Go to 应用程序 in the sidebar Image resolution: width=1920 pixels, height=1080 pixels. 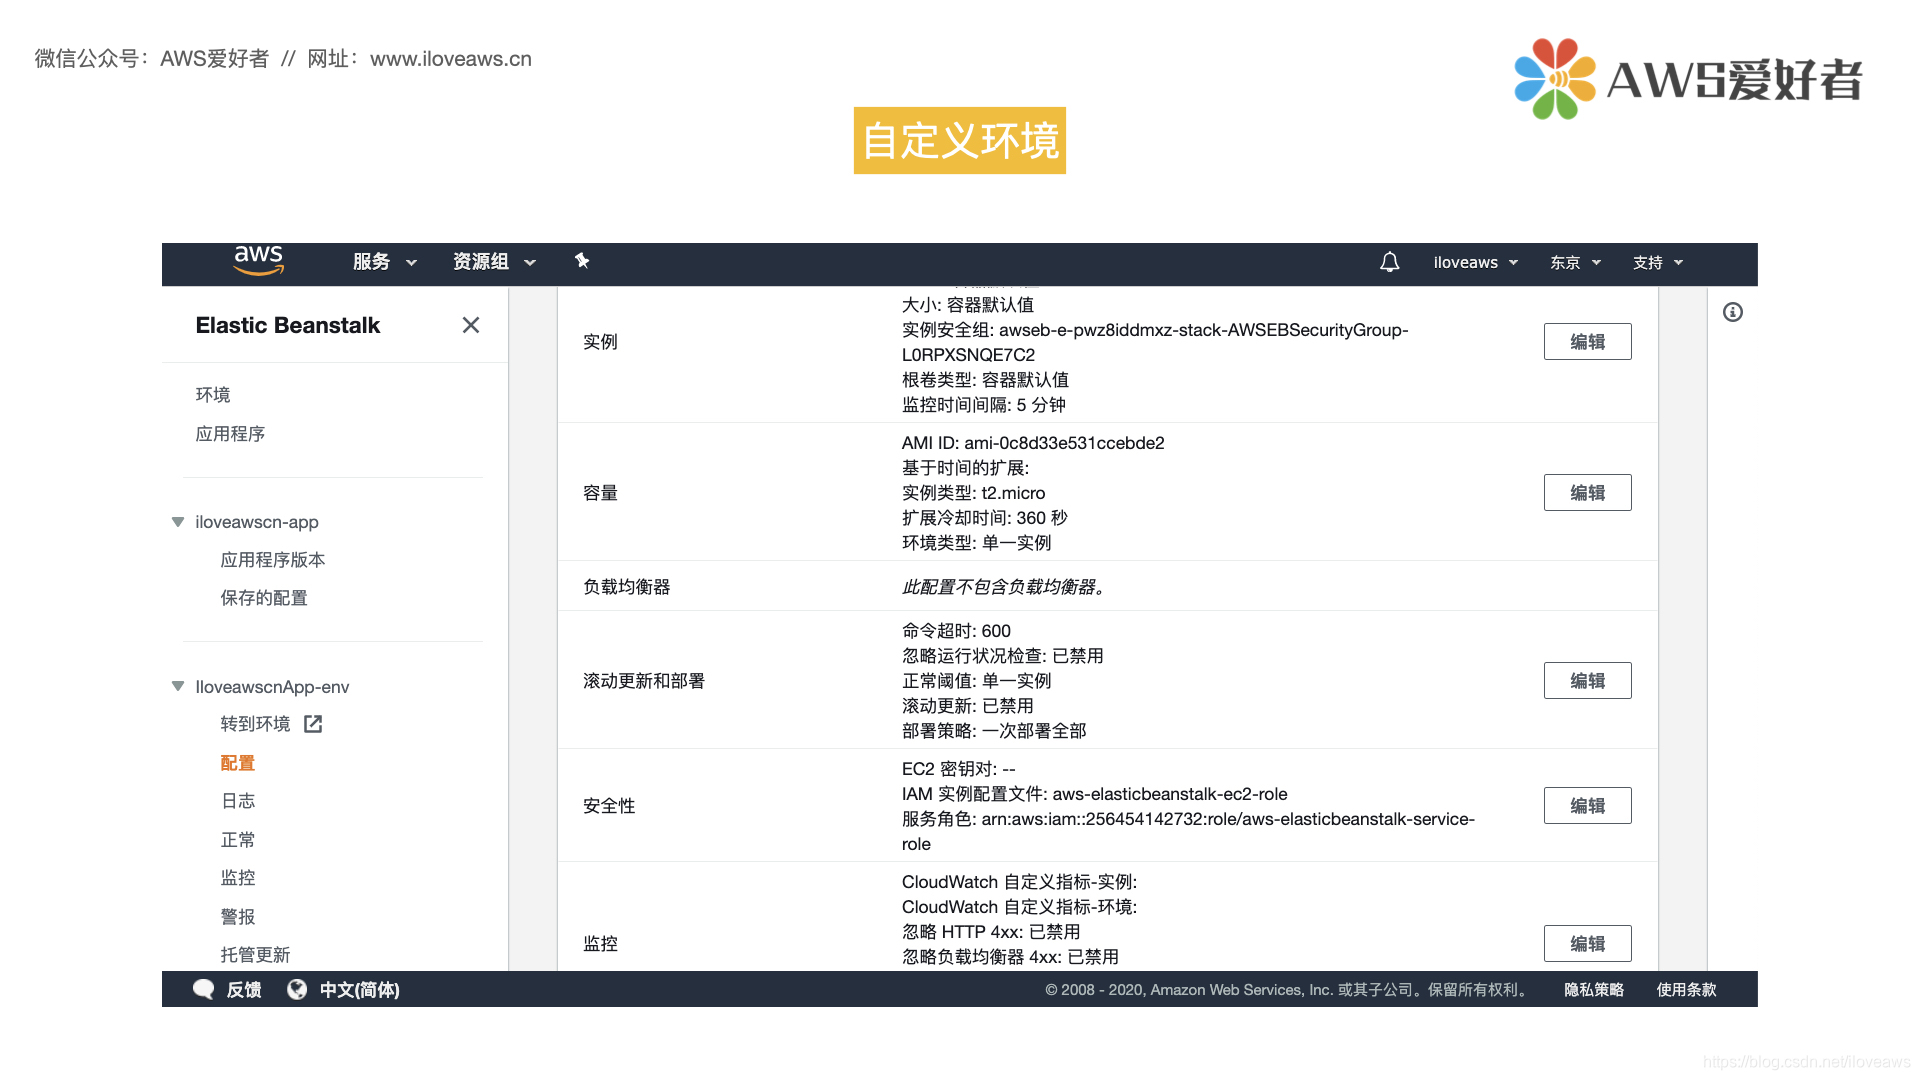(230, 434)
